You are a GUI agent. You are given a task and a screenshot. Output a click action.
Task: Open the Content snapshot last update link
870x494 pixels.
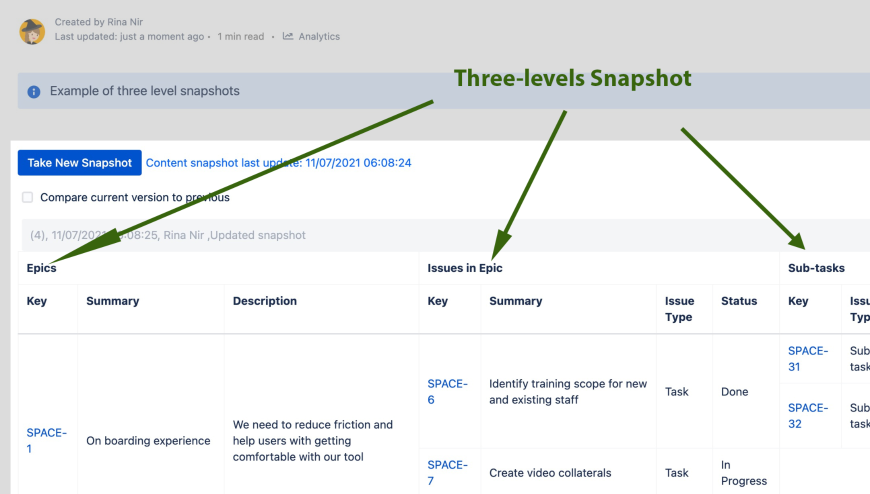pyautogui.click(x=279, y=163)
